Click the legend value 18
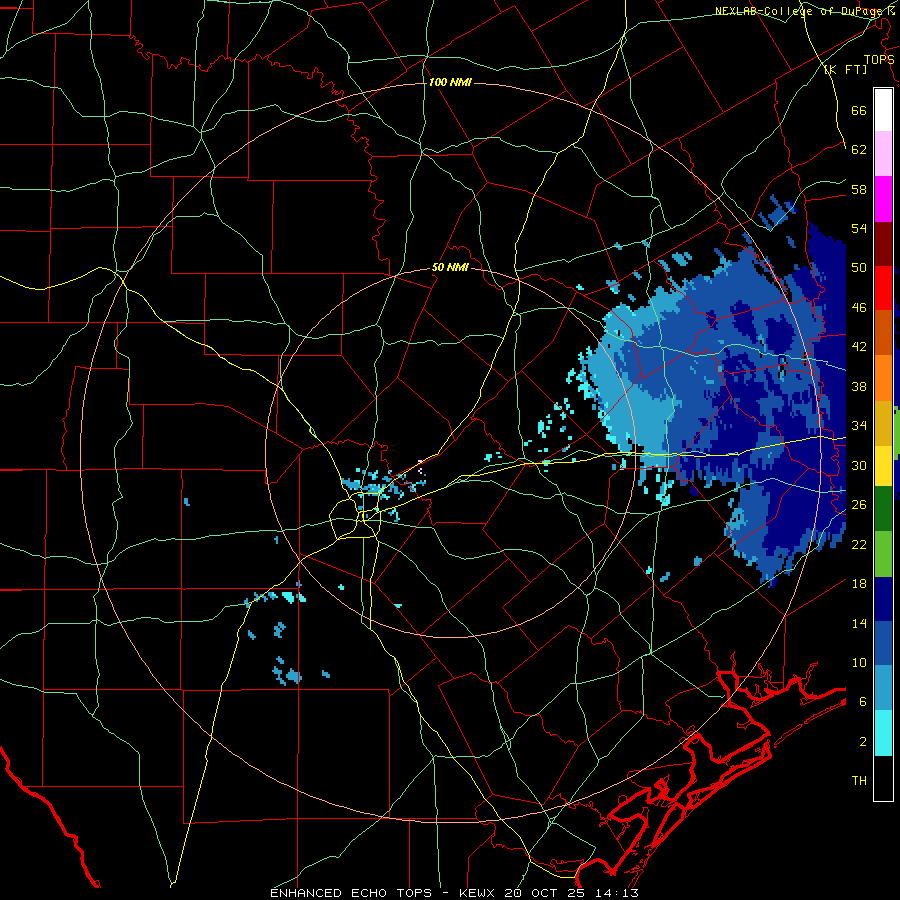900x900 pixels. 859,584
